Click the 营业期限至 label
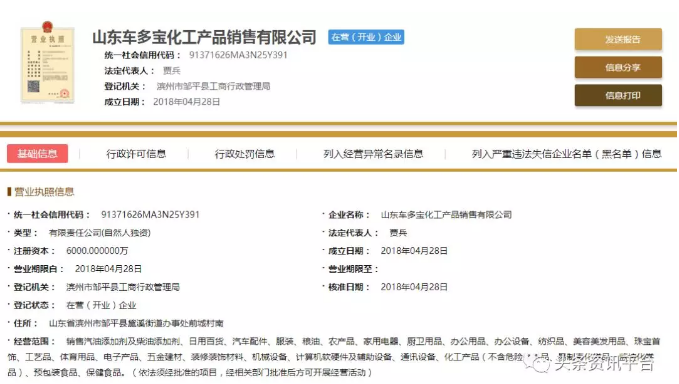This screenshot has height=384, width=679. coord(352,269)
